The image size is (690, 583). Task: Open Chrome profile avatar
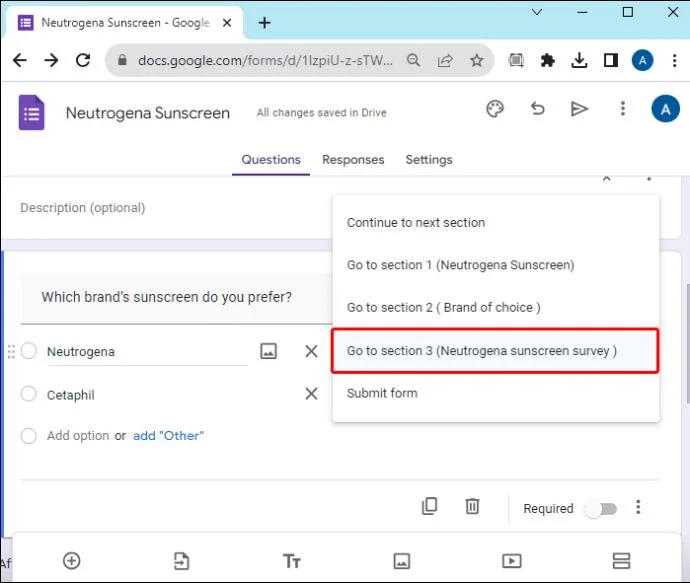tap(642, 60)
